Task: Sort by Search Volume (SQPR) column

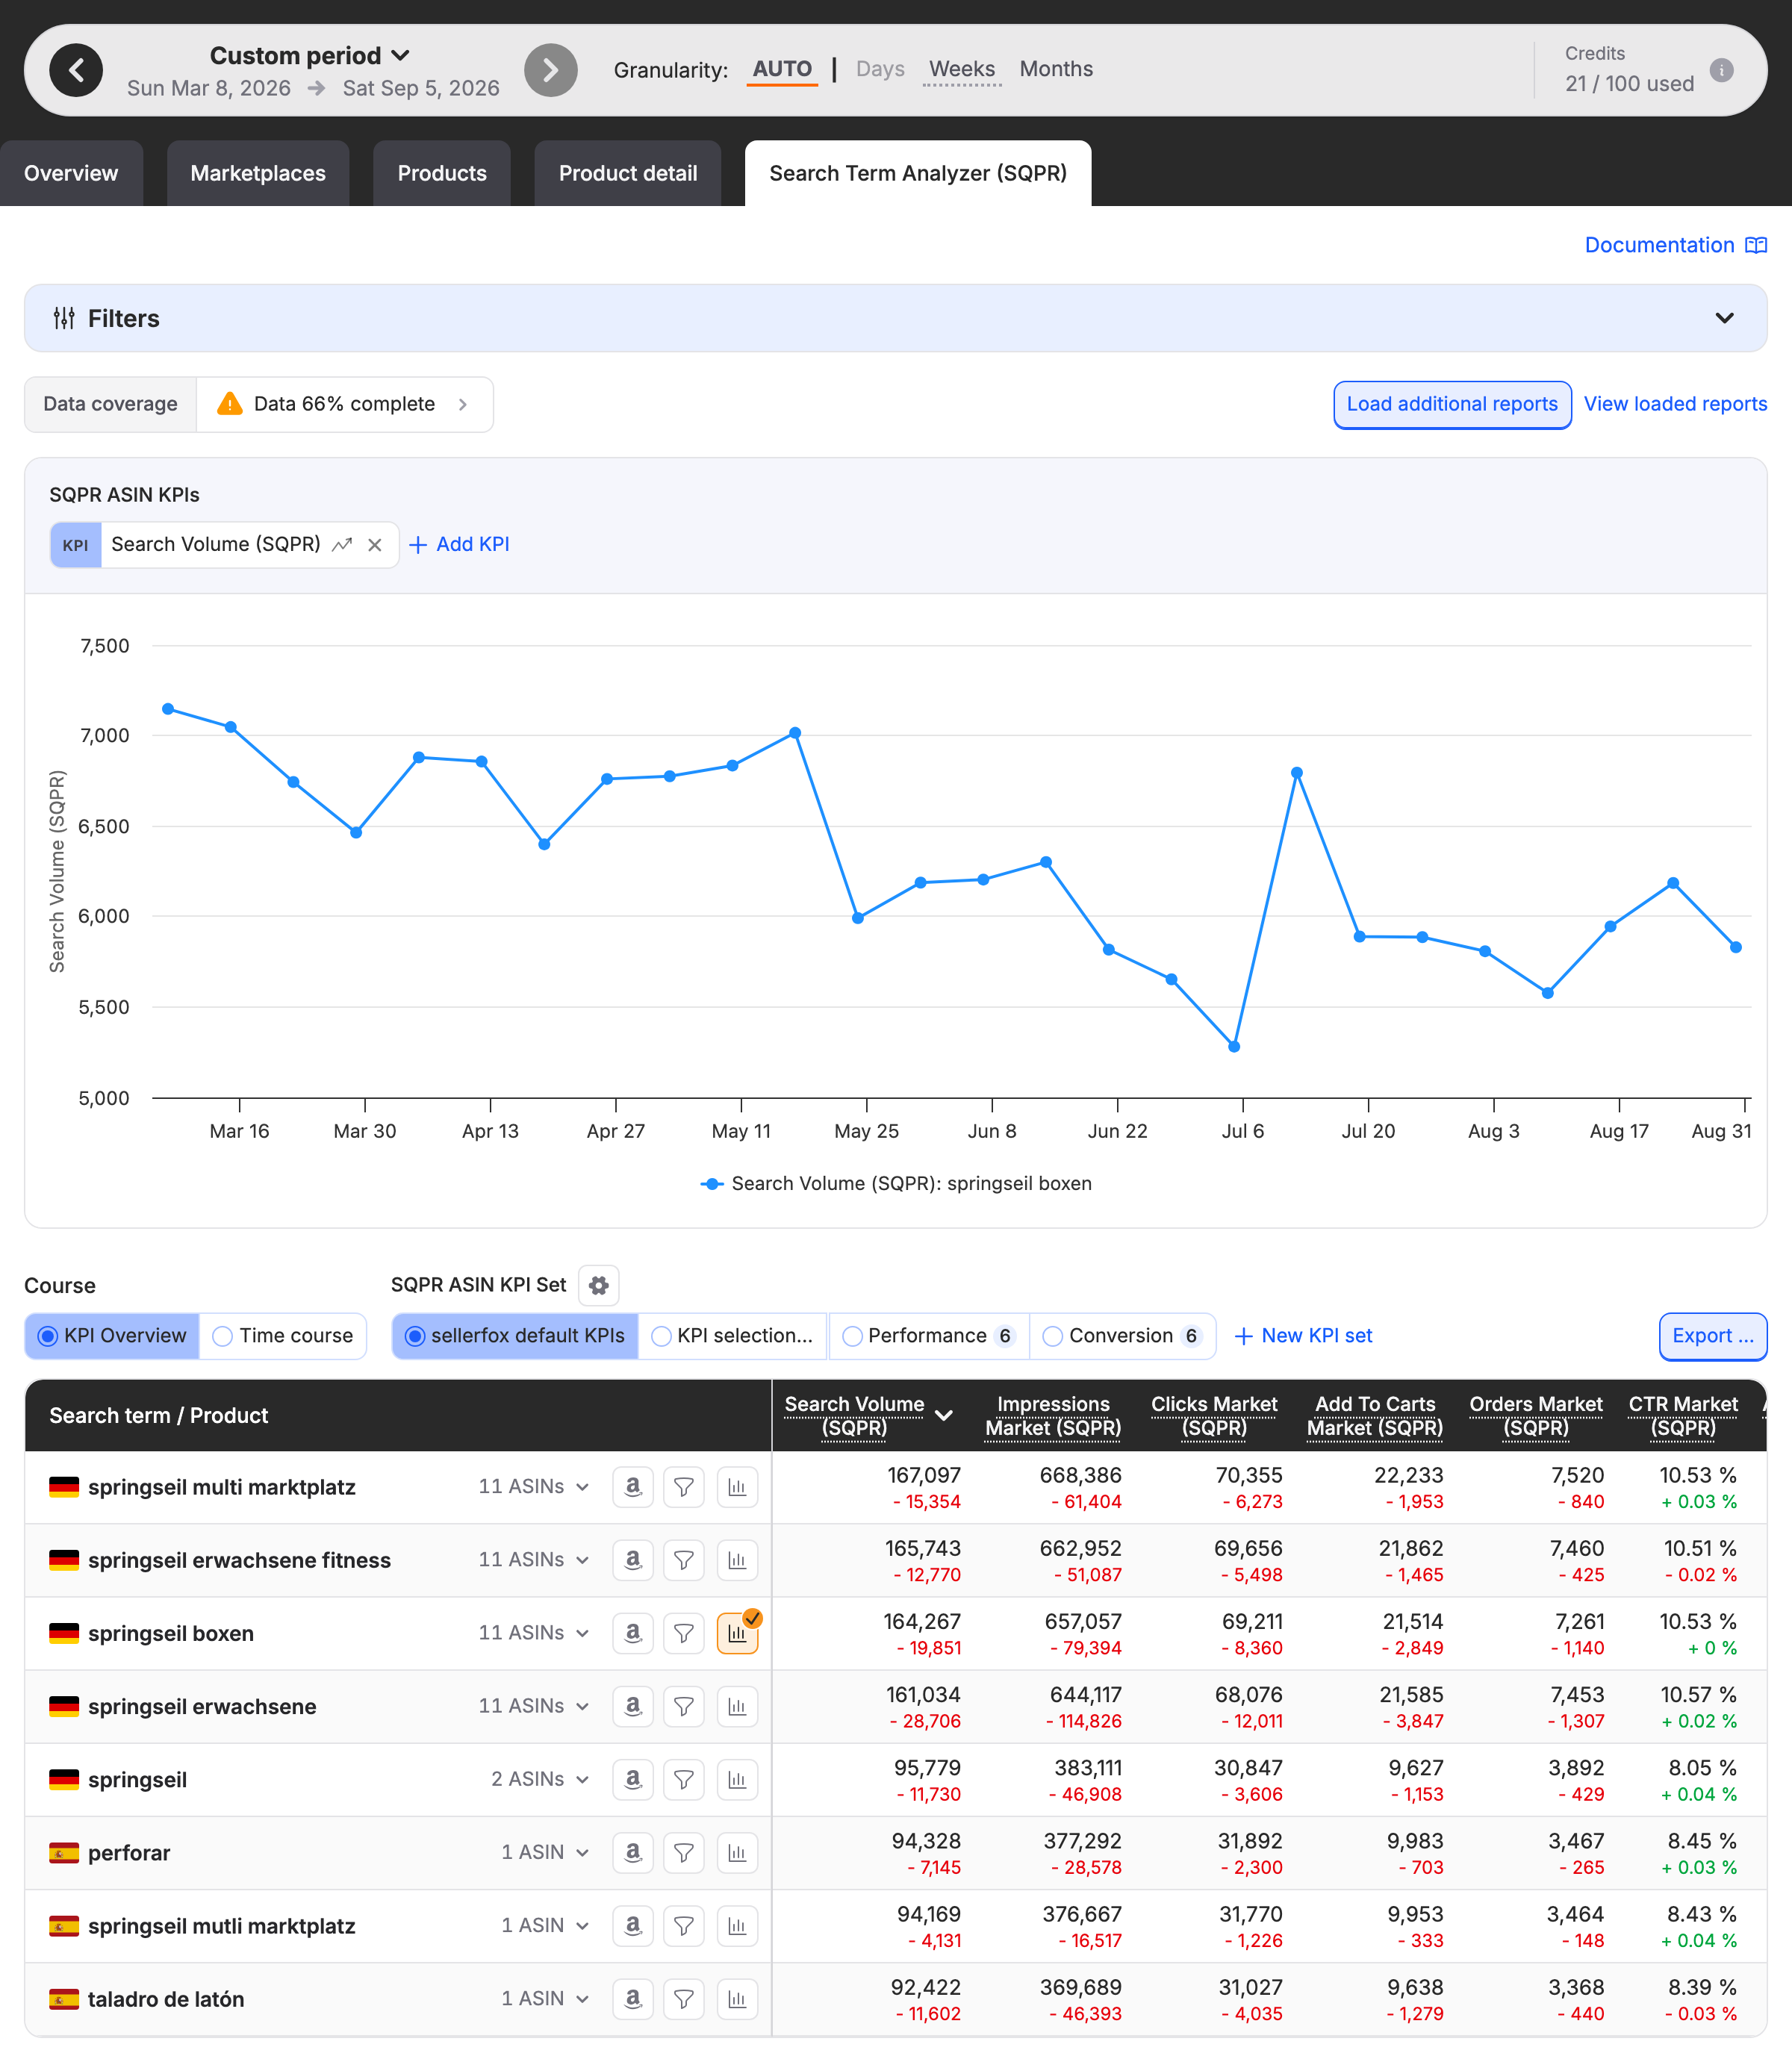Action: (x=868, y=1415)
